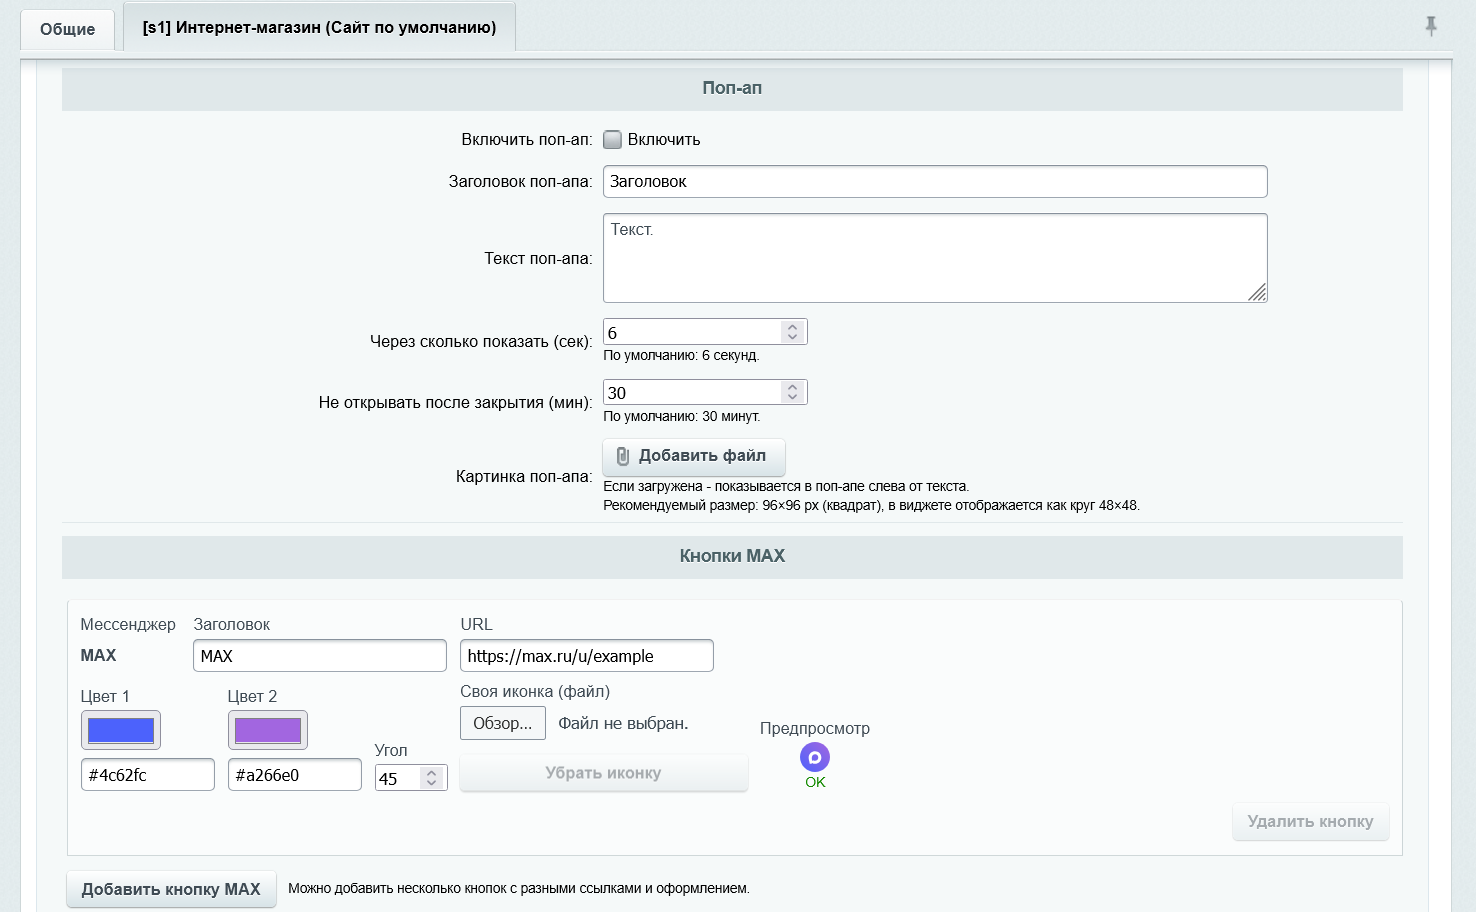Open the Цвет 2 purple color swatch
This screenshot has height=912, width=1476.
(x=268, y=730)
